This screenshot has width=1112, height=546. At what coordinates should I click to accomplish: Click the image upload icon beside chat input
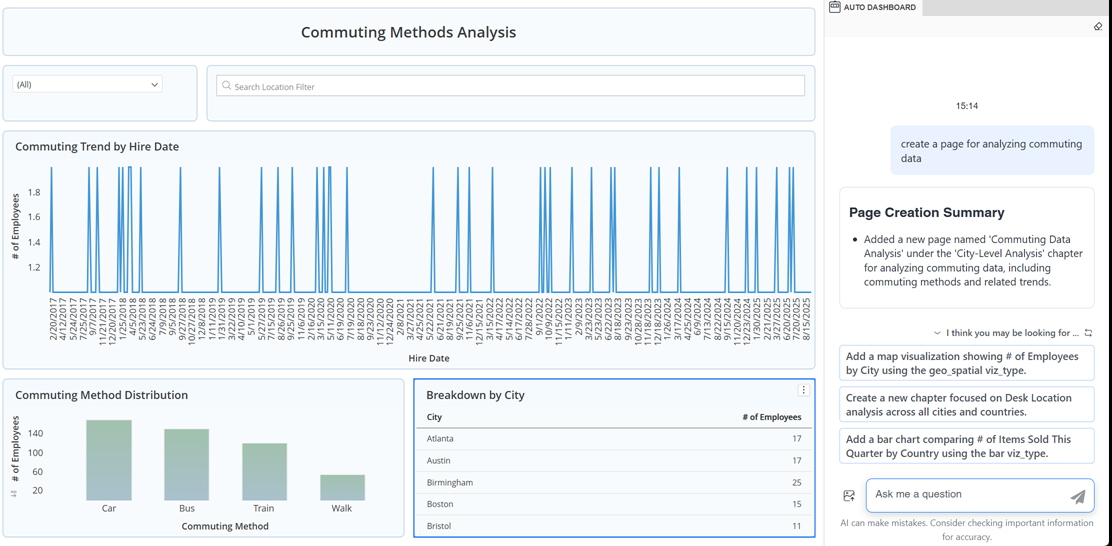click(x=849, y=496)
